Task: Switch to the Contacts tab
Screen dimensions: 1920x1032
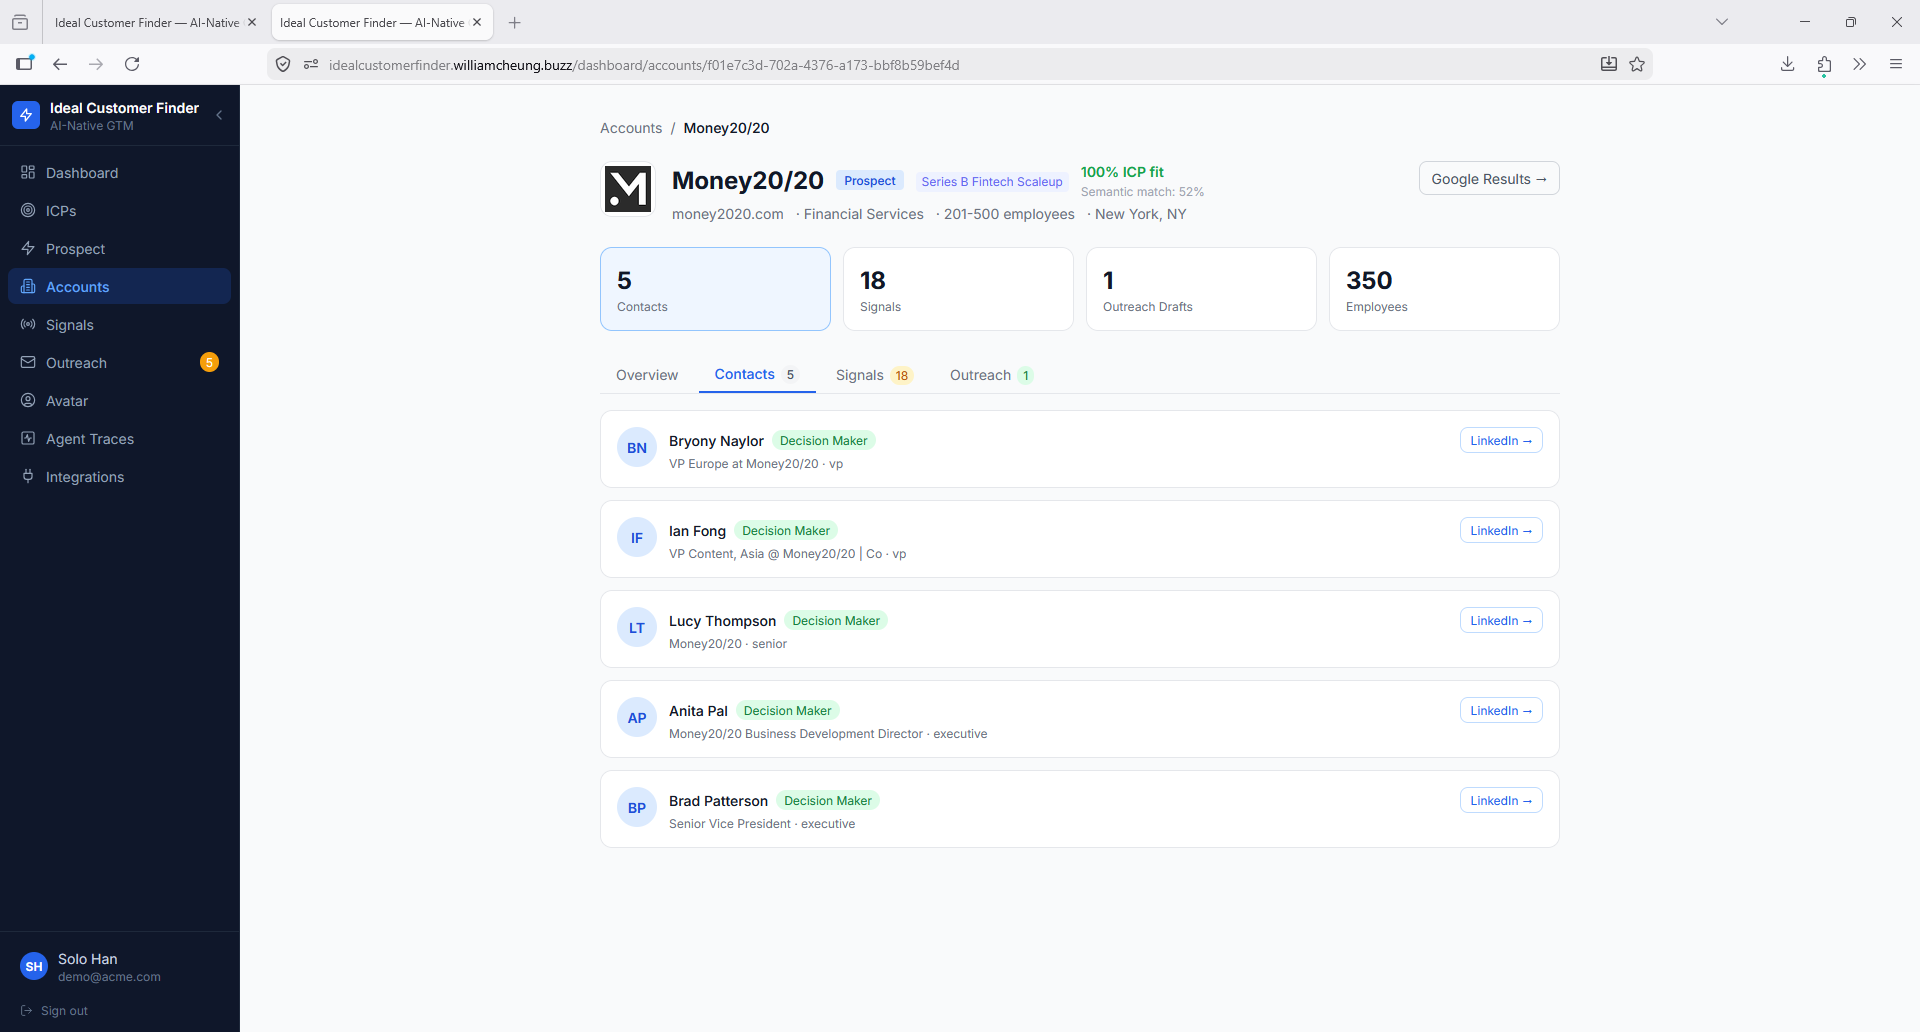Action: [x=757, y=375]
